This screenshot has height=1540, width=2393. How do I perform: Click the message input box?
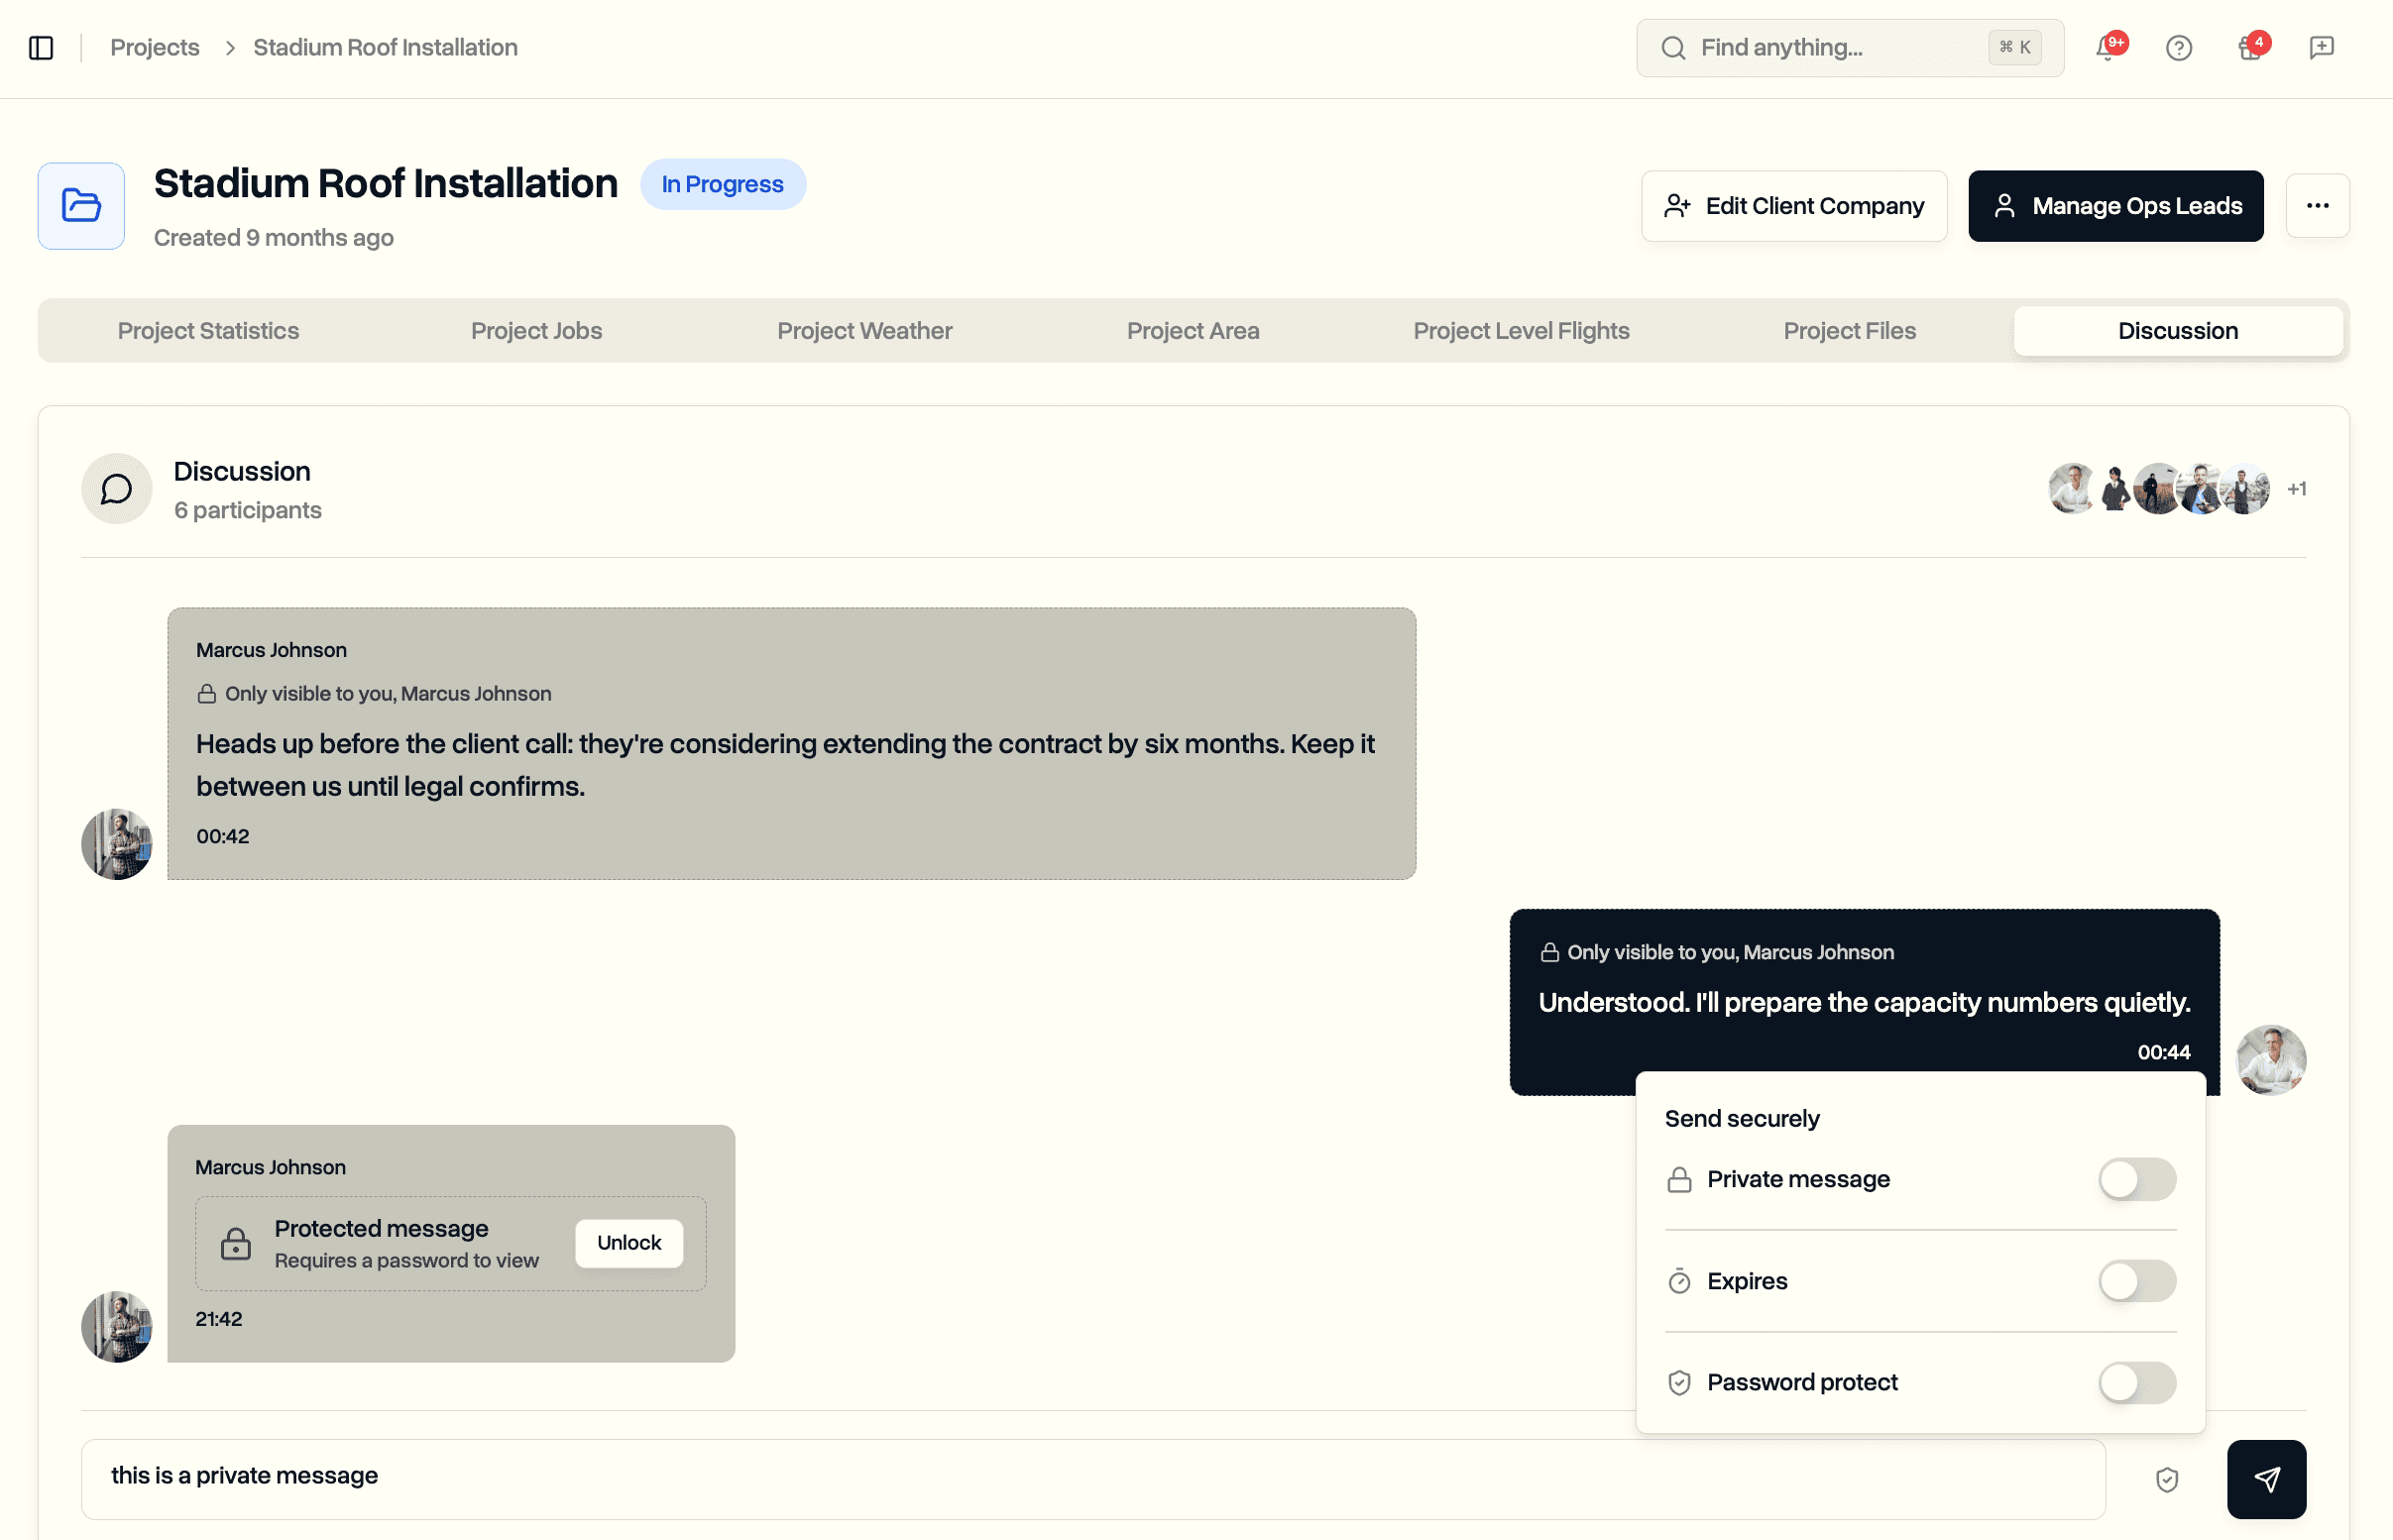1093,1479
